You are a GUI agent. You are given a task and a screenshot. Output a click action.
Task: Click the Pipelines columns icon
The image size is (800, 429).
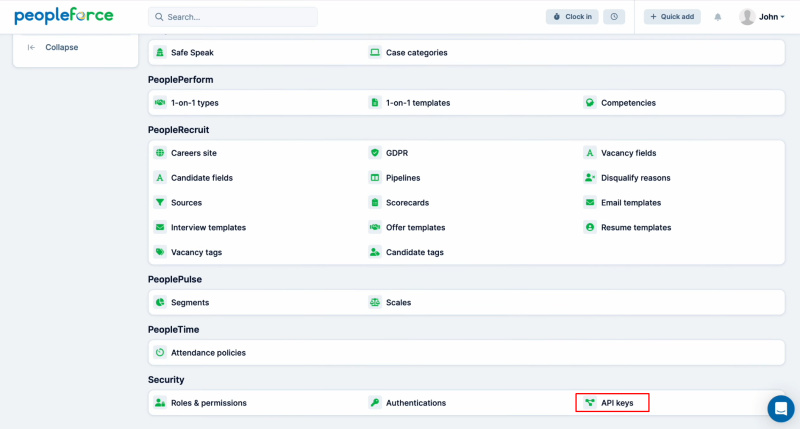[x=375, y=178]
